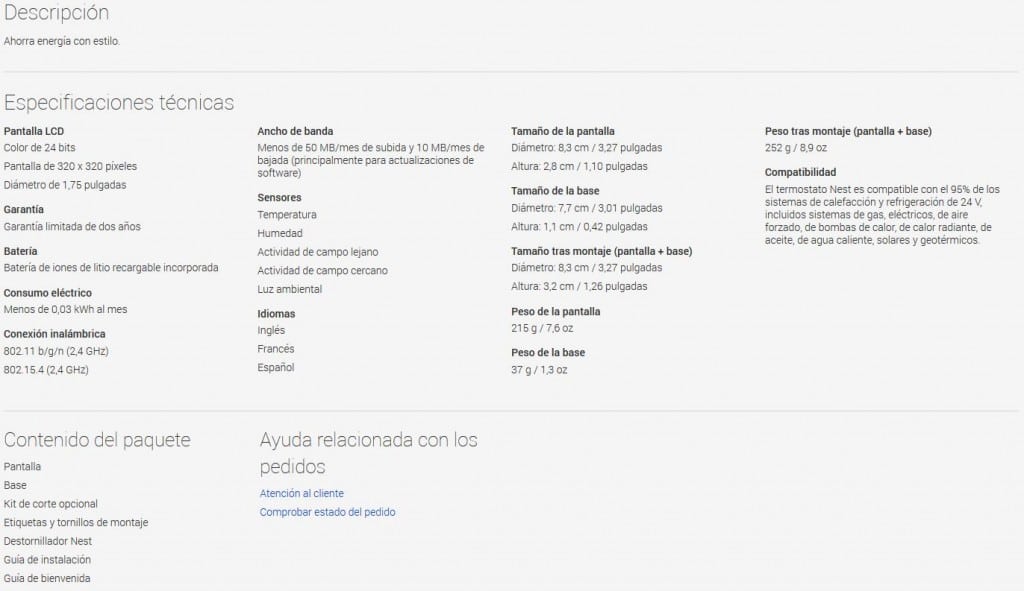Click the Idiomas label

(276, 314)
